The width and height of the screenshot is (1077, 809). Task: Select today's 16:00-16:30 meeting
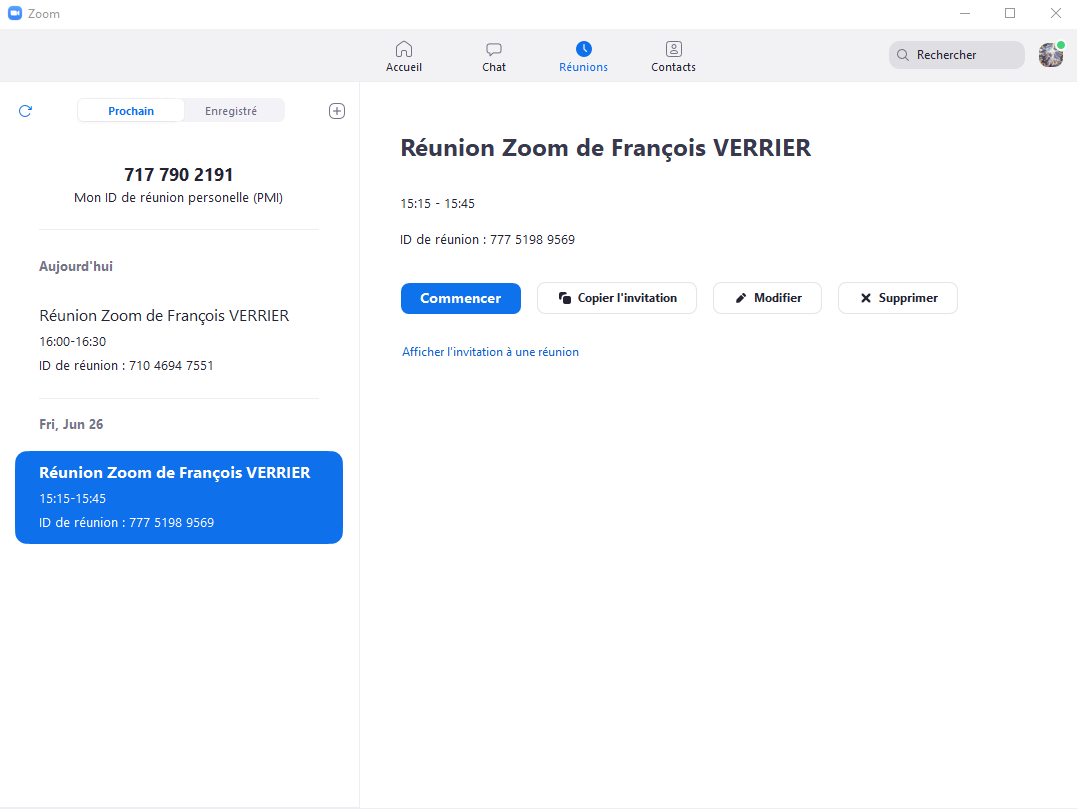pyautogui.click(x=179, y=340)
